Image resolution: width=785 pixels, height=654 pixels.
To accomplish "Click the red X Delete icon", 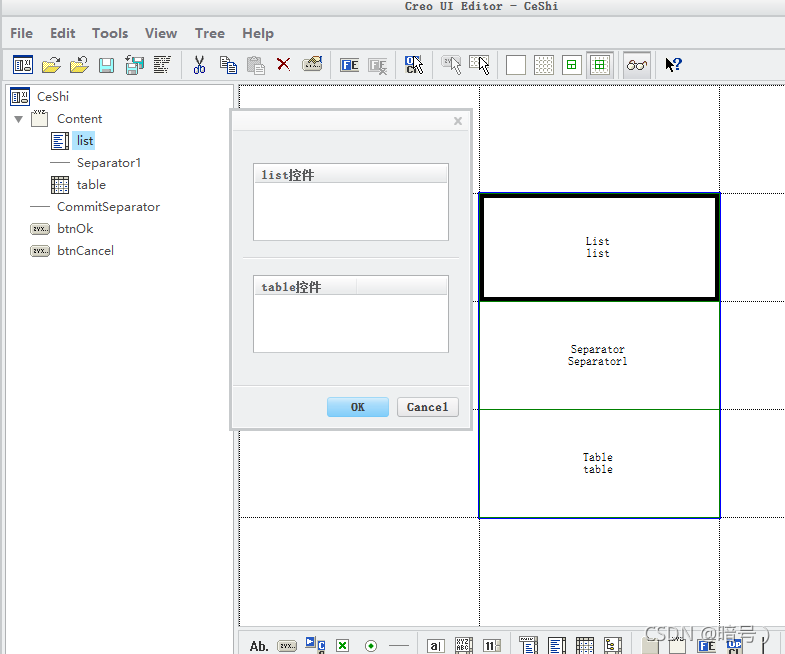I will [x=283, y=65].
